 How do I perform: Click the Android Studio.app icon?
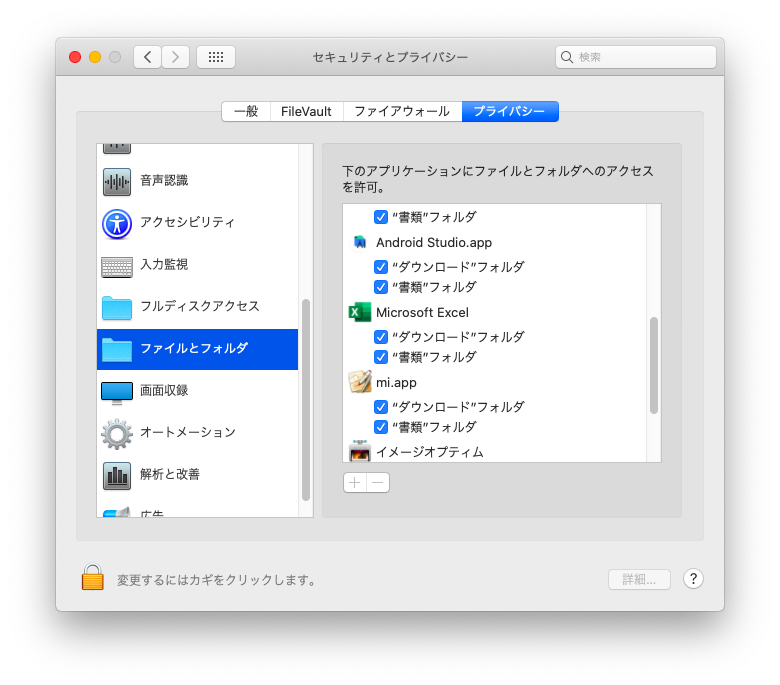pyautogui.click(x=360, y=242)
